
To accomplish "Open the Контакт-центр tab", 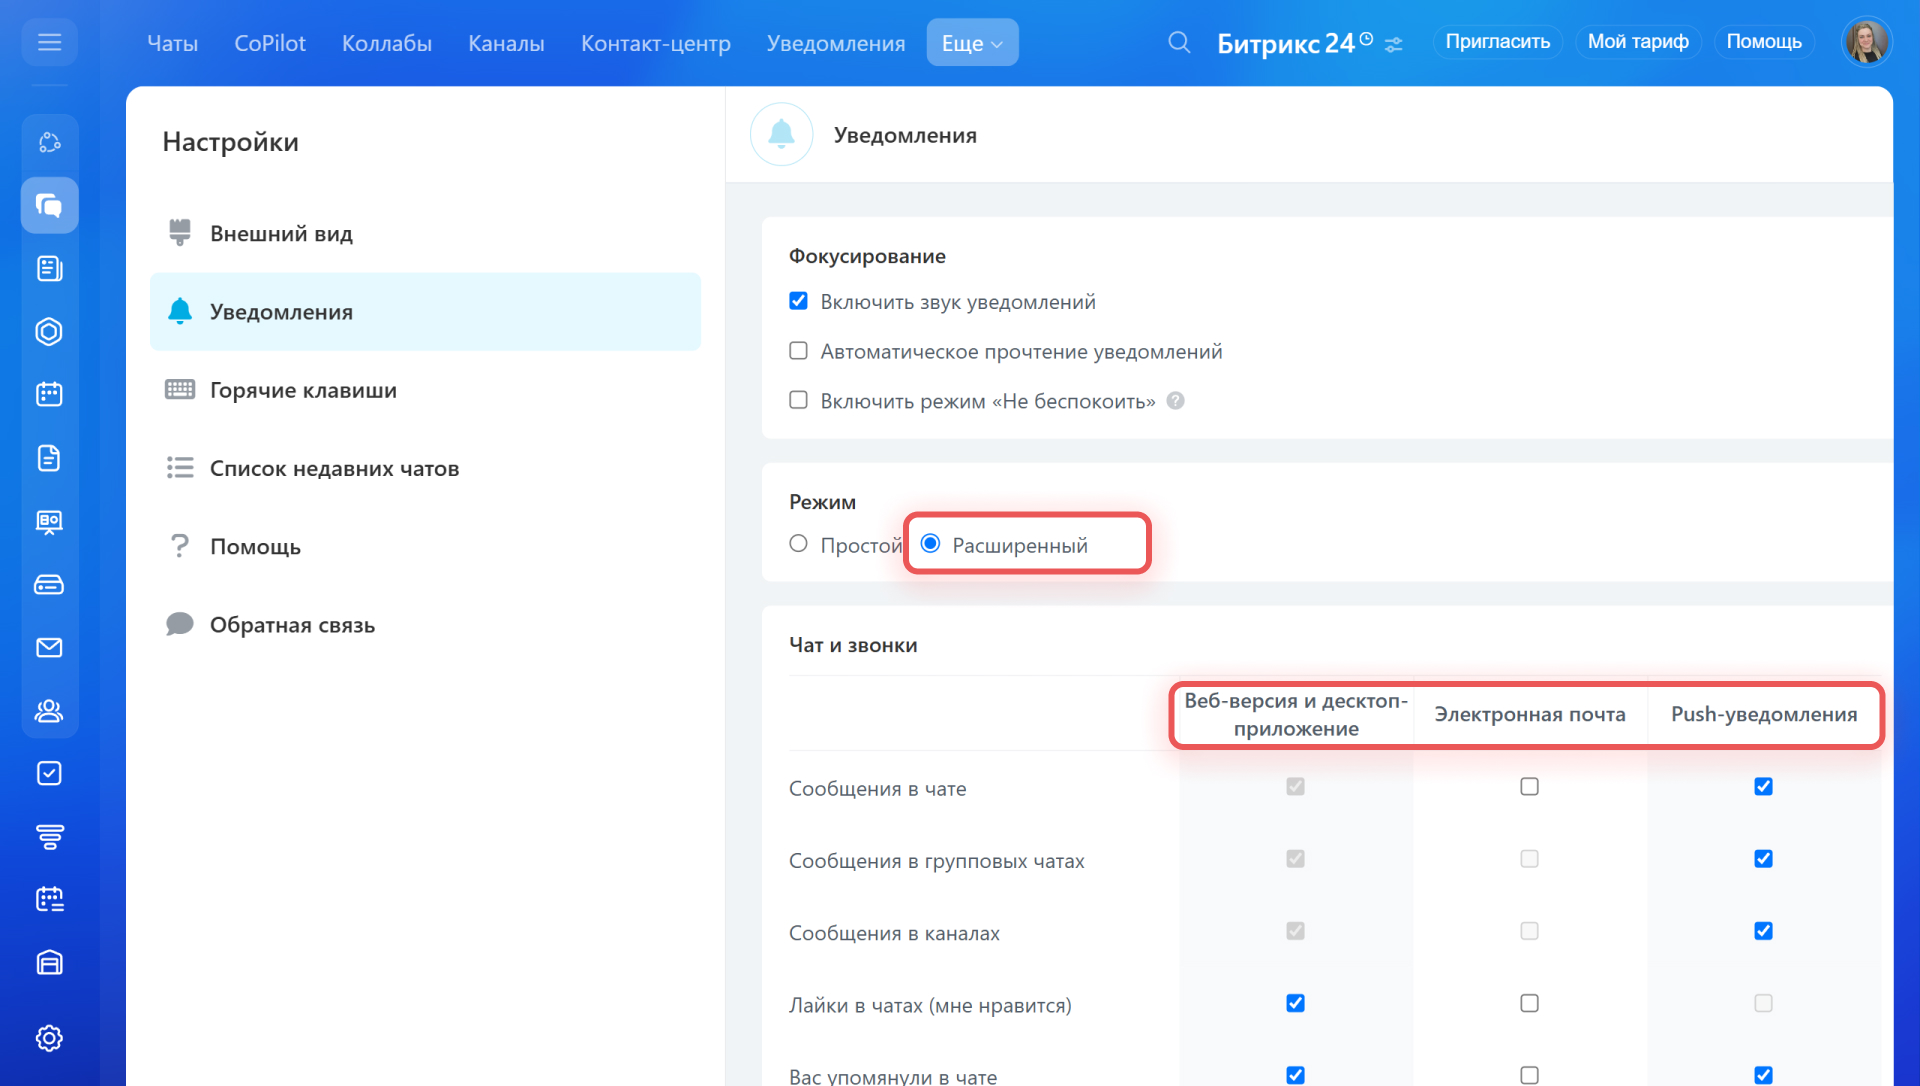I will (x=656, y=43).
